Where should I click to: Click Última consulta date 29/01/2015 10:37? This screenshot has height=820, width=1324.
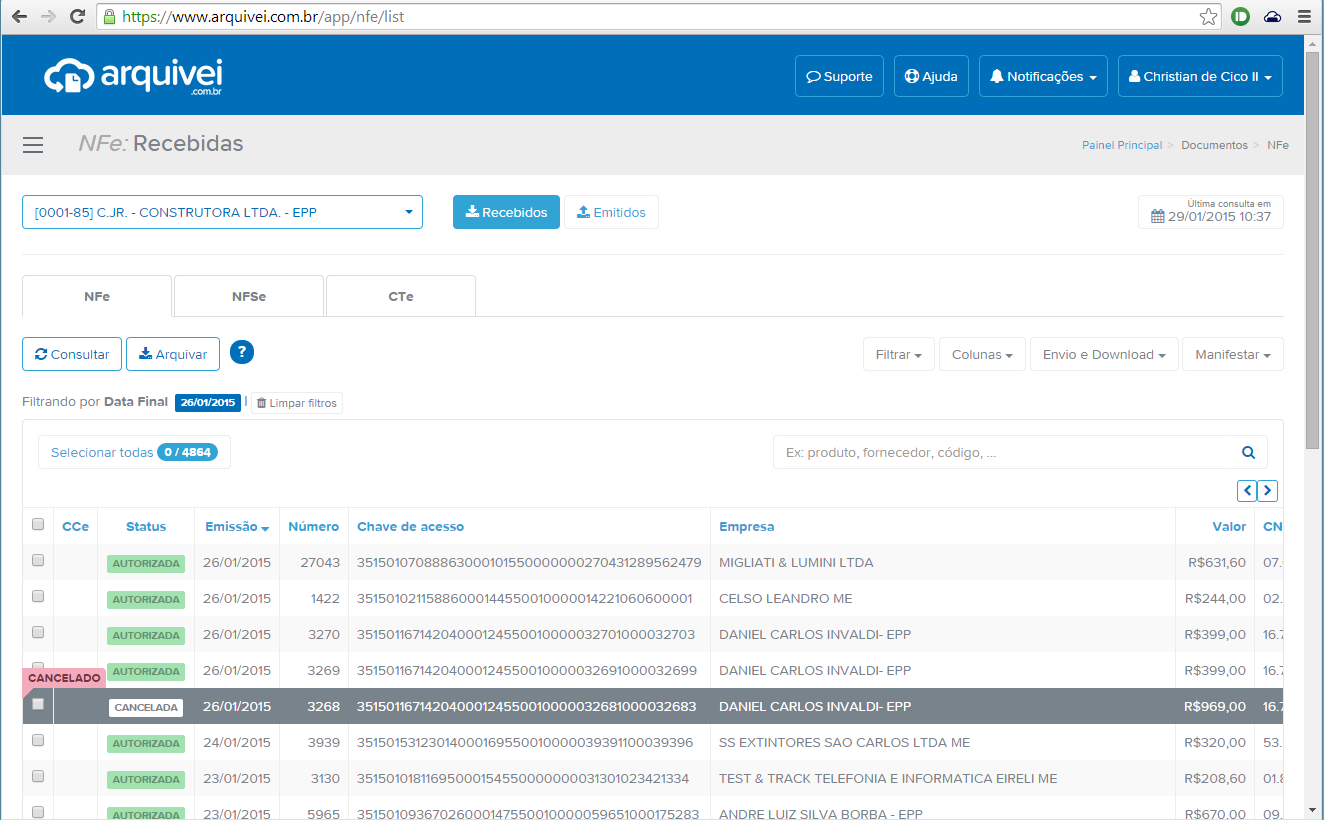(x=1211, y=212)
